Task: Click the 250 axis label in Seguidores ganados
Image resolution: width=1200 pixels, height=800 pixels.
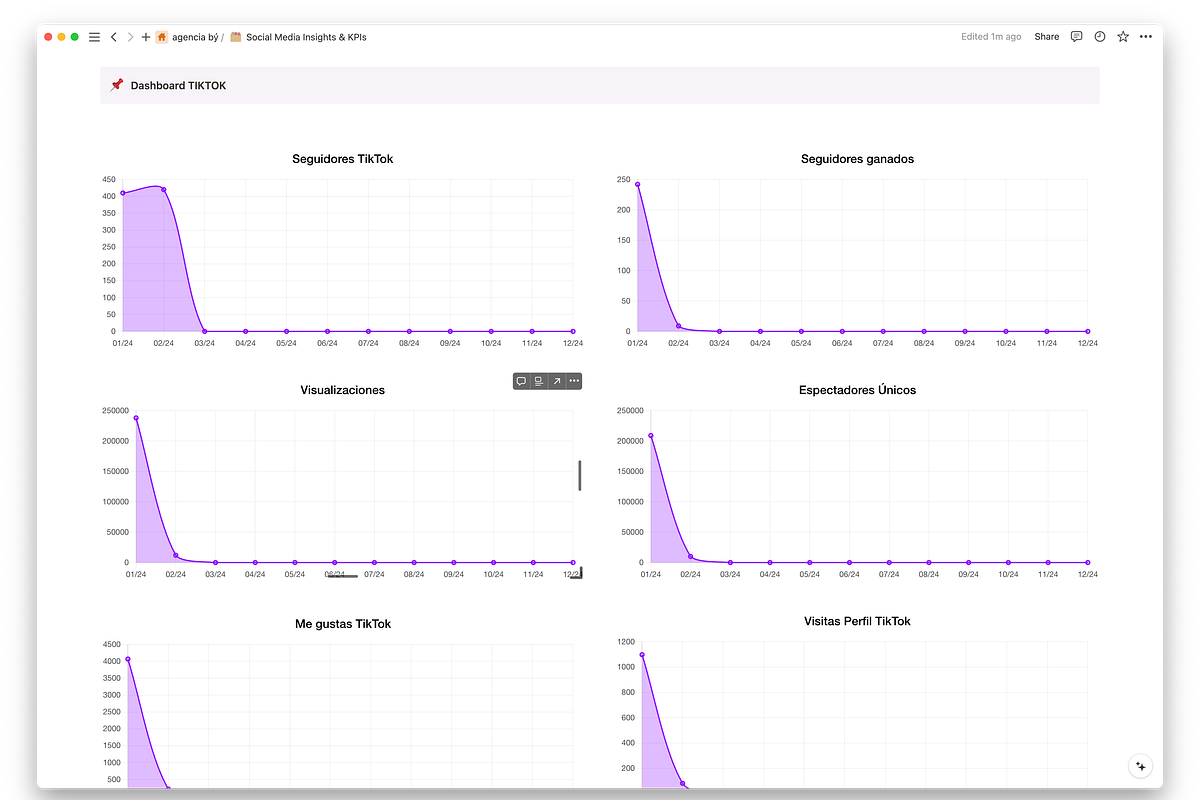Action: (x=623, y=180)
